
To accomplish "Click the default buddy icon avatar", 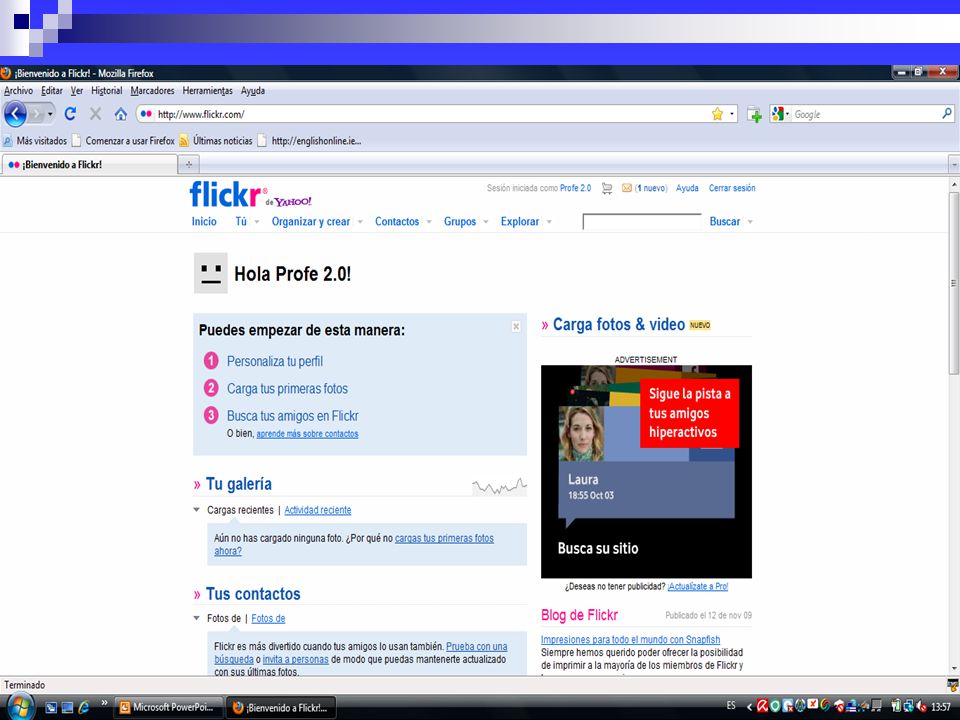I will 211,273.
